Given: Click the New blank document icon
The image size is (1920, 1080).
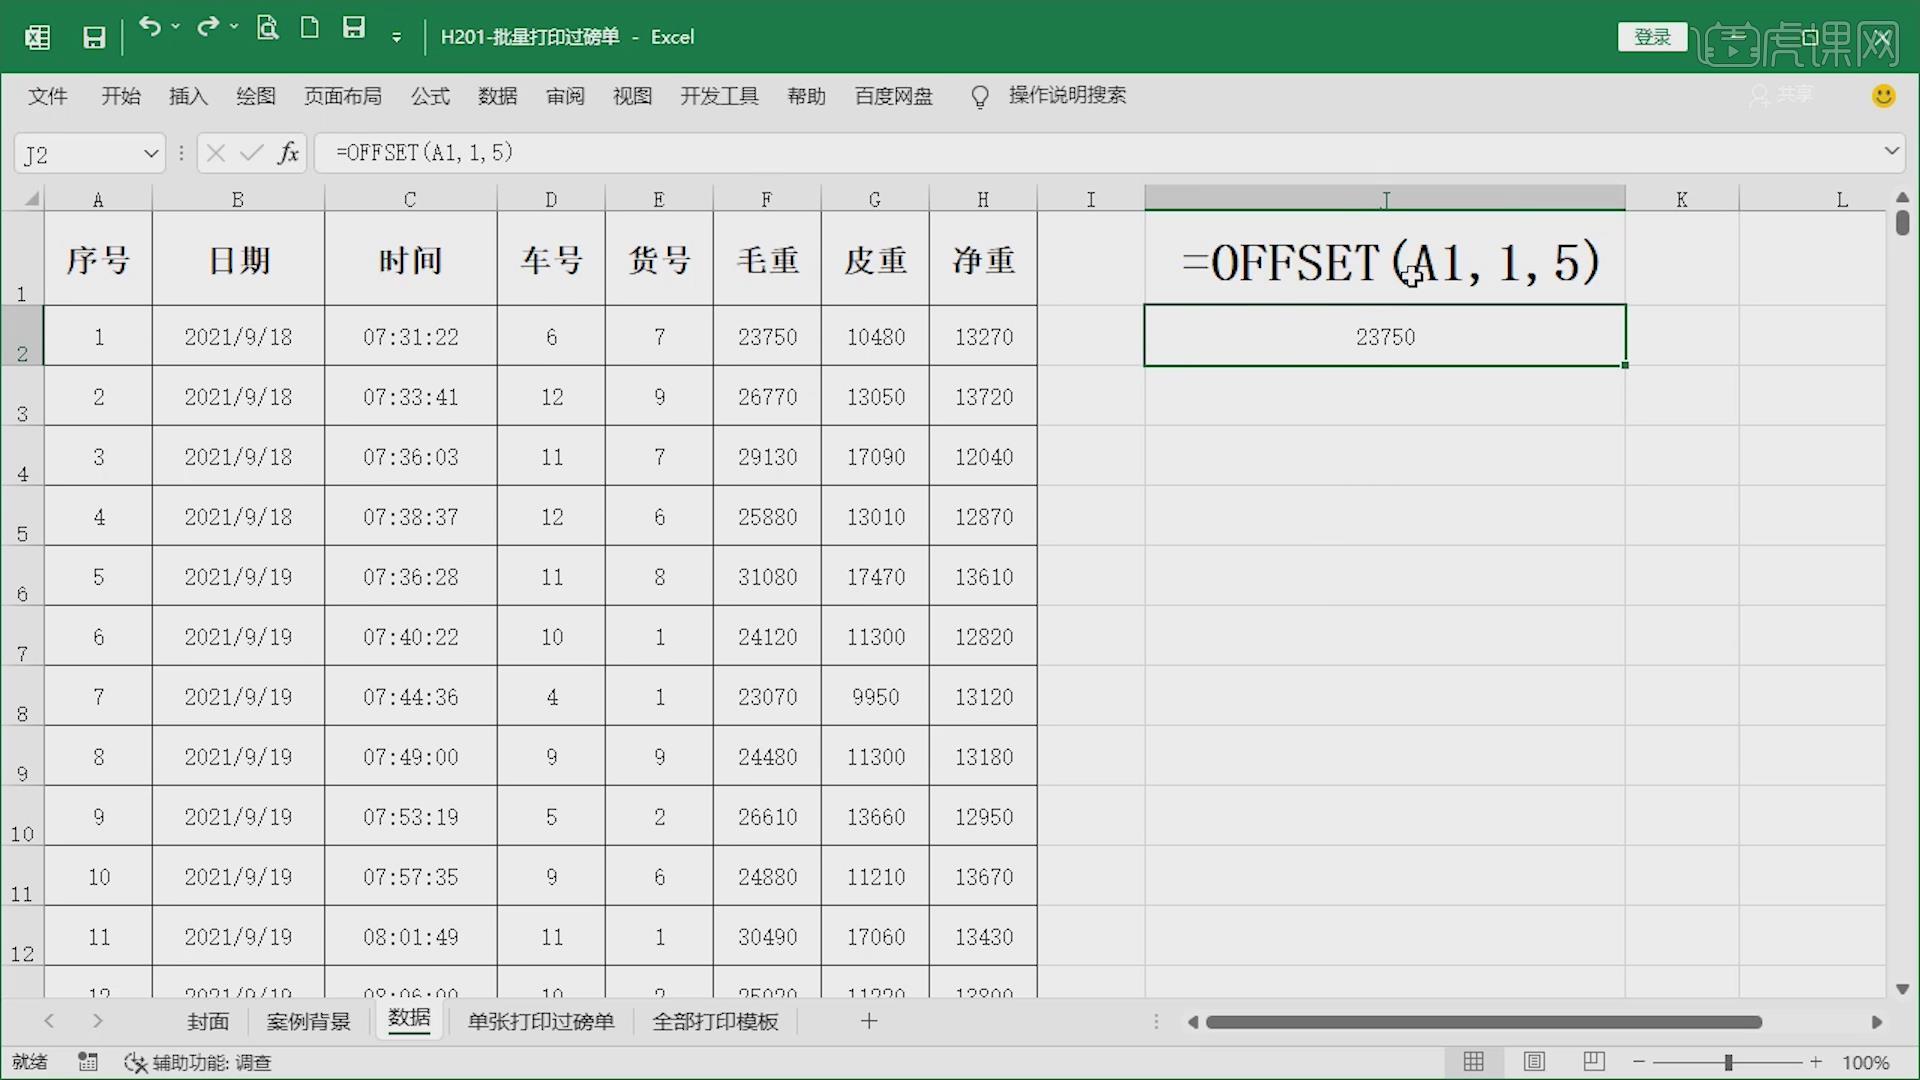Looking at the screenshot, I should [x=310, y=27].
